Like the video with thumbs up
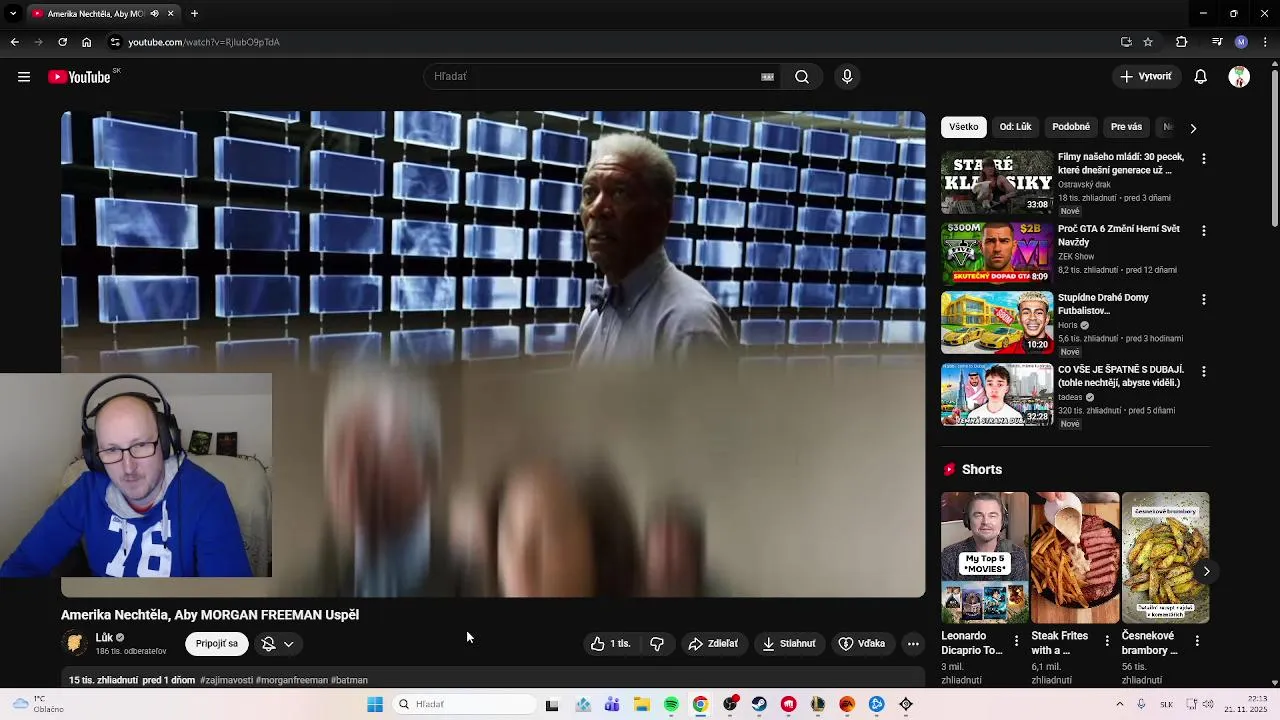 coord(611,644)
